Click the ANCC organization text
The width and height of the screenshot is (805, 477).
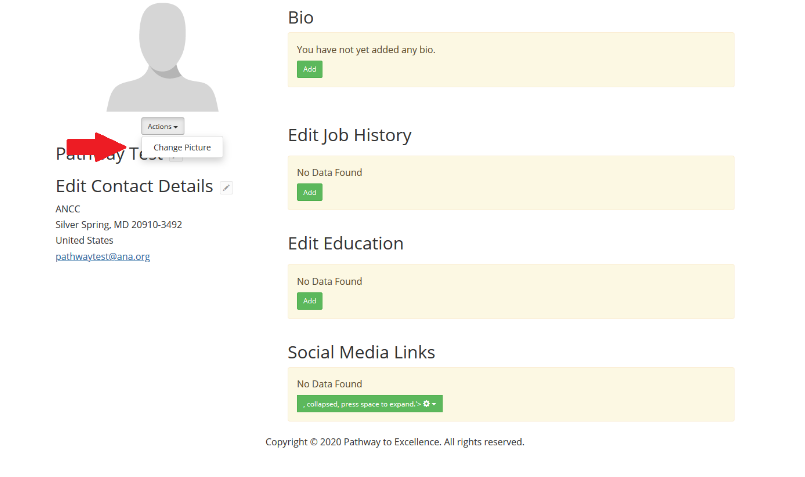pyautogui.click(x=68, y=208)
